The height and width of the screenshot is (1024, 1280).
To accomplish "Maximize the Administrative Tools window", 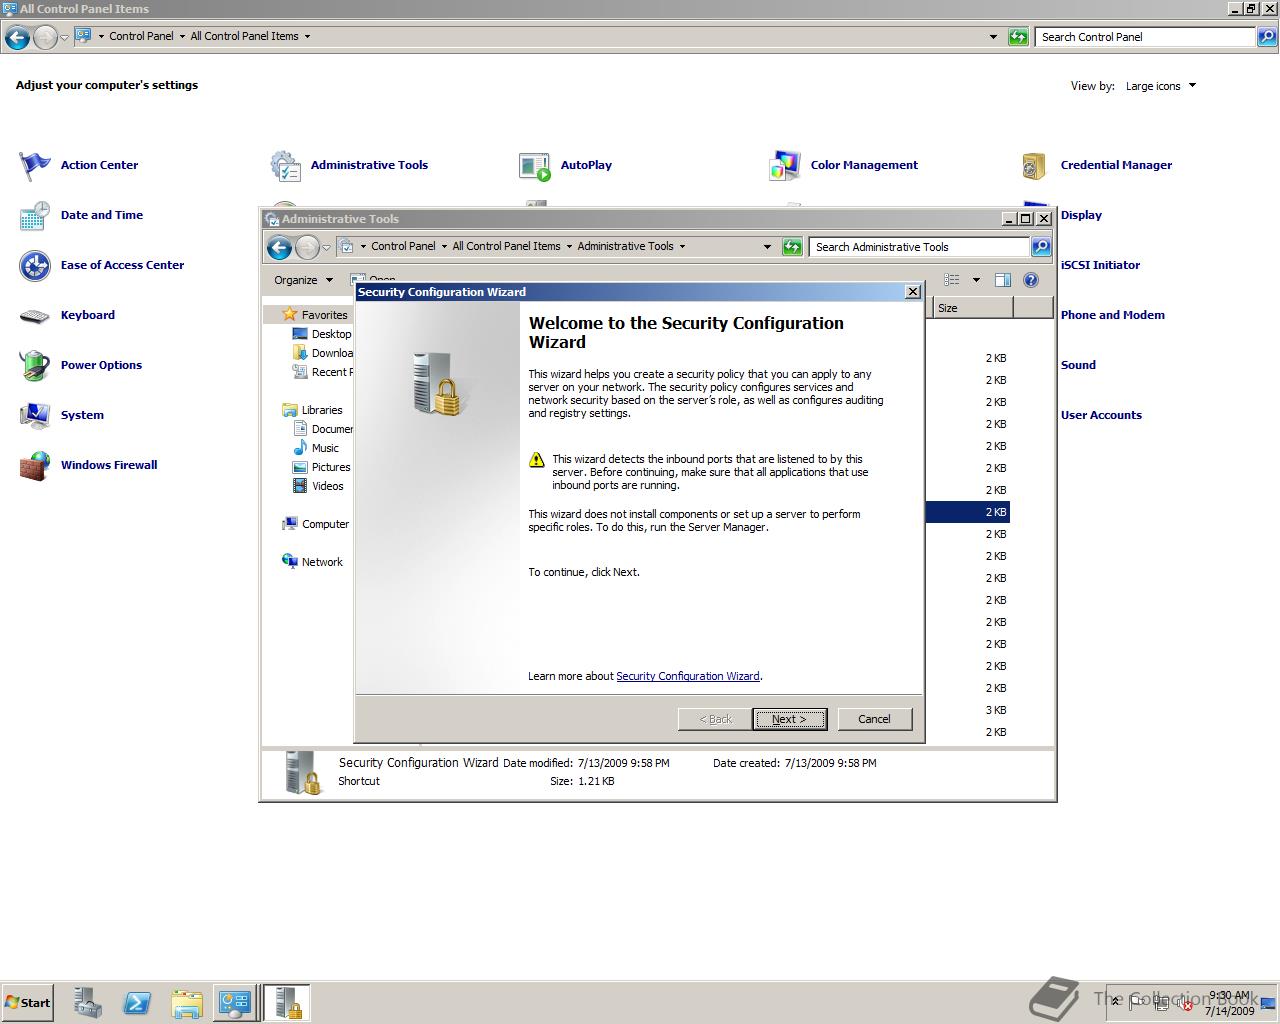I will click(x=1025, y=218).
